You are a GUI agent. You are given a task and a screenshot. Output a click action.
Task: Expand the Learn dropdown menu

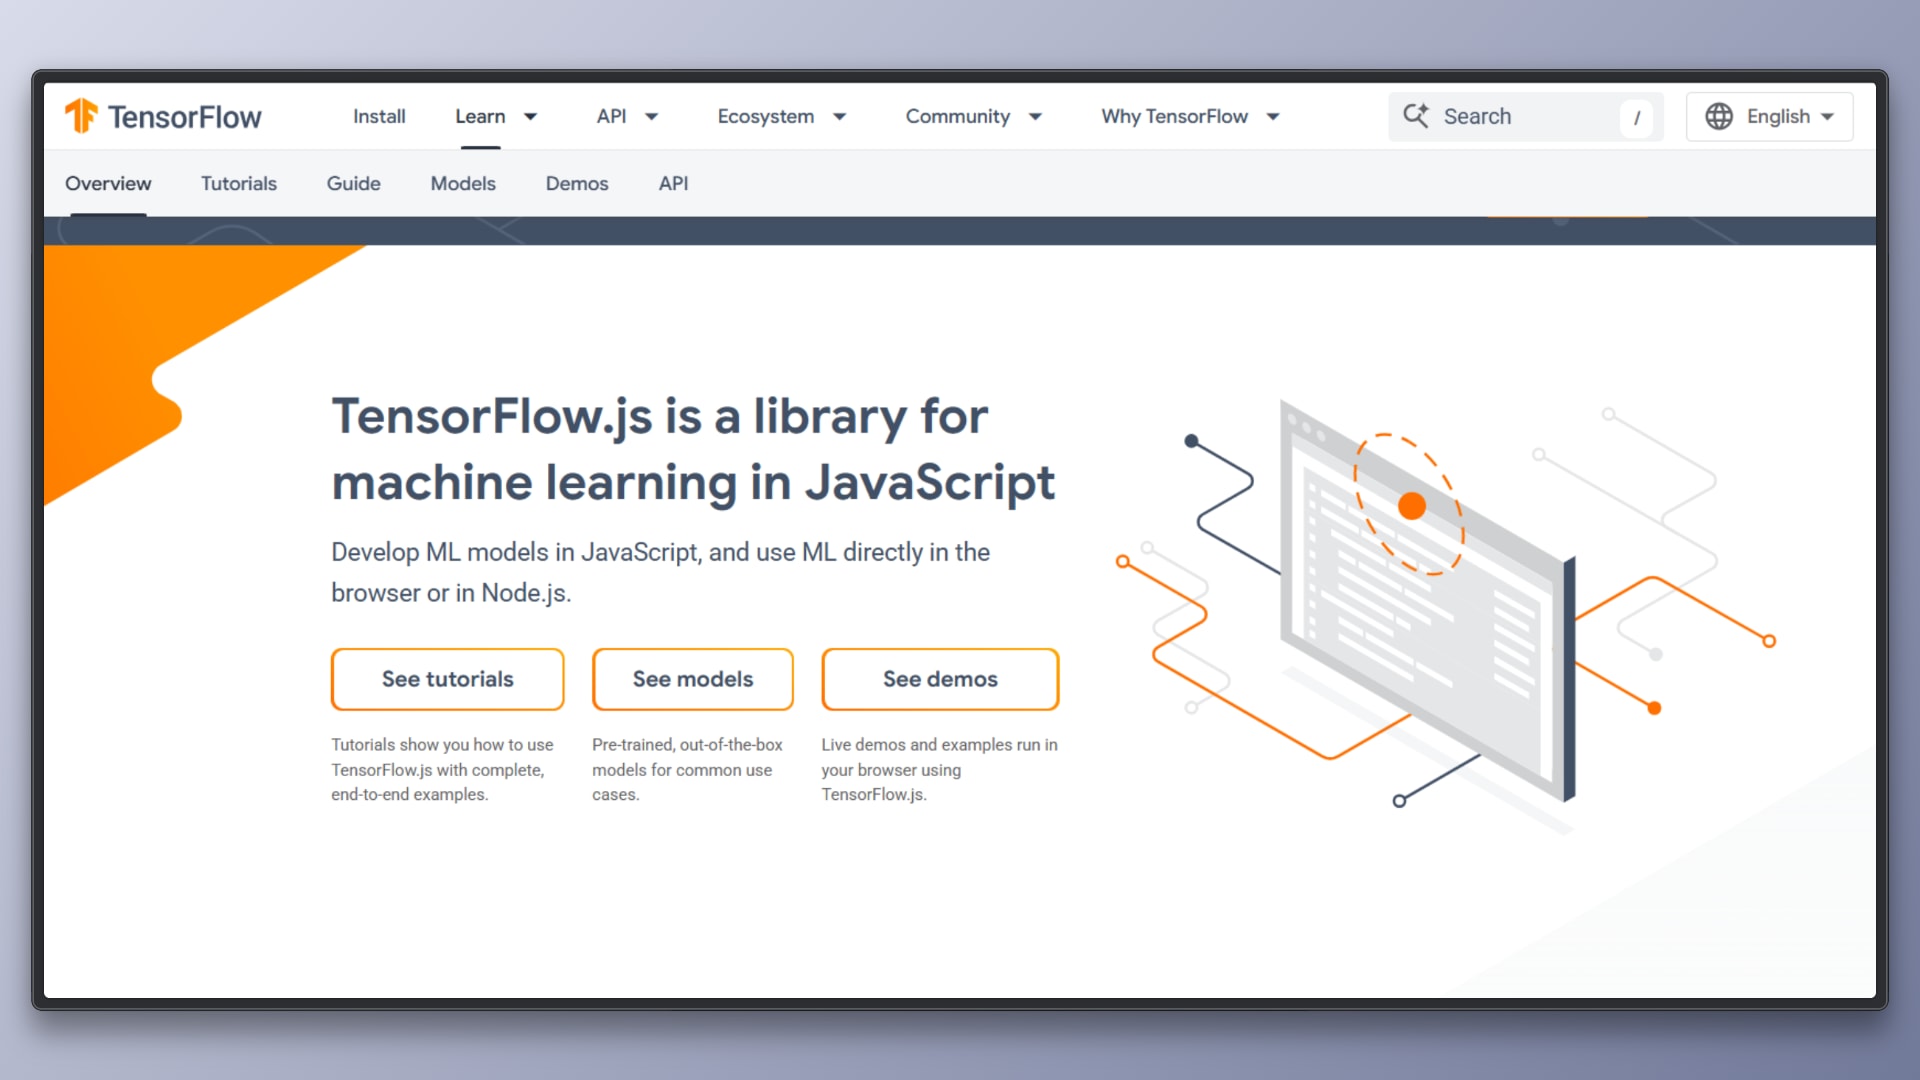point(495,116)
